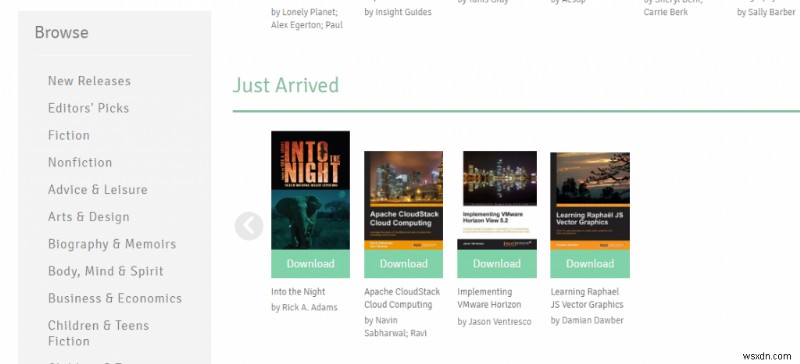Download Implementing VMware Horizon book
Image resolution: width=800 pixels, height=364 pixels.
pos(496,264)
